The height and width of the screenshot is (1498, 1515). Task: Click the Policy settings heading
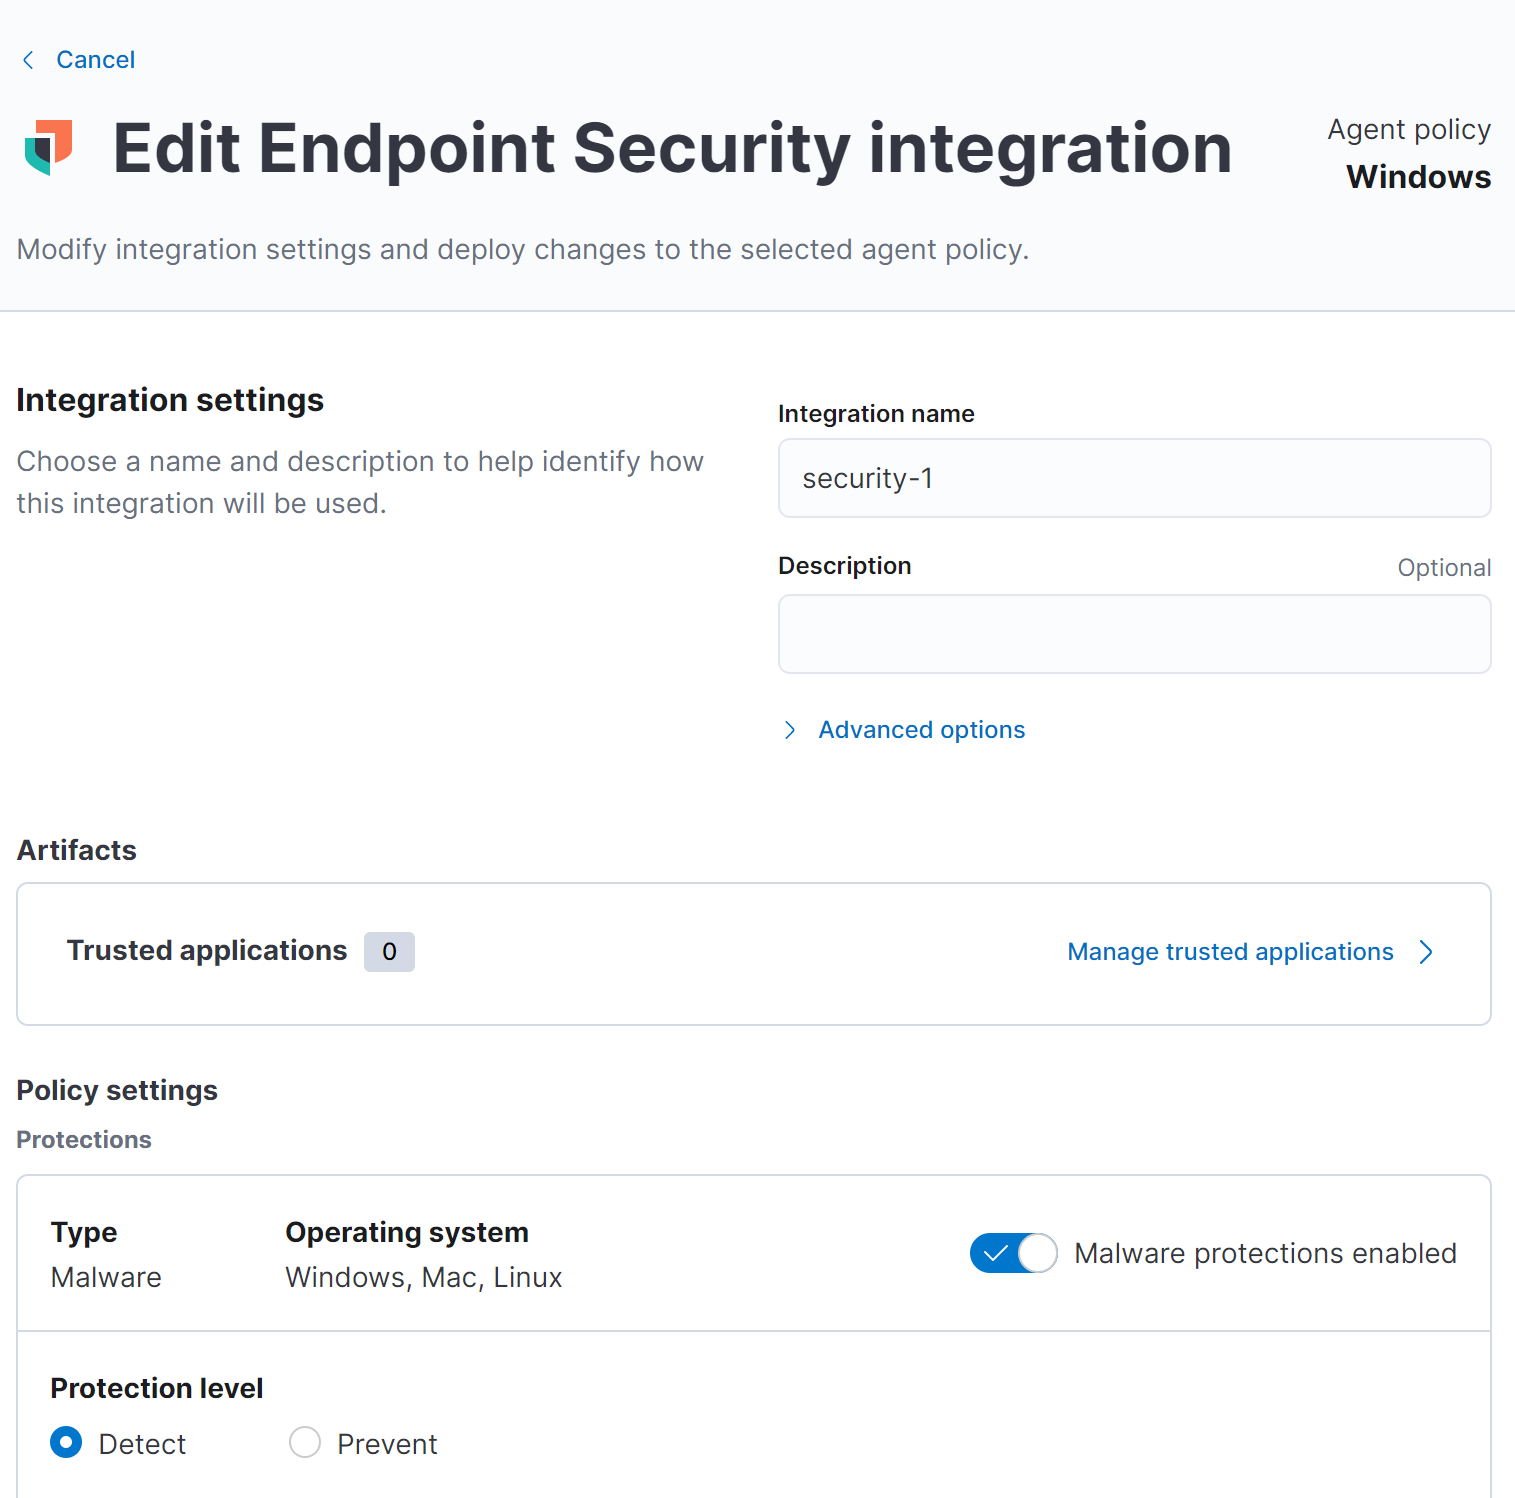117,1090
